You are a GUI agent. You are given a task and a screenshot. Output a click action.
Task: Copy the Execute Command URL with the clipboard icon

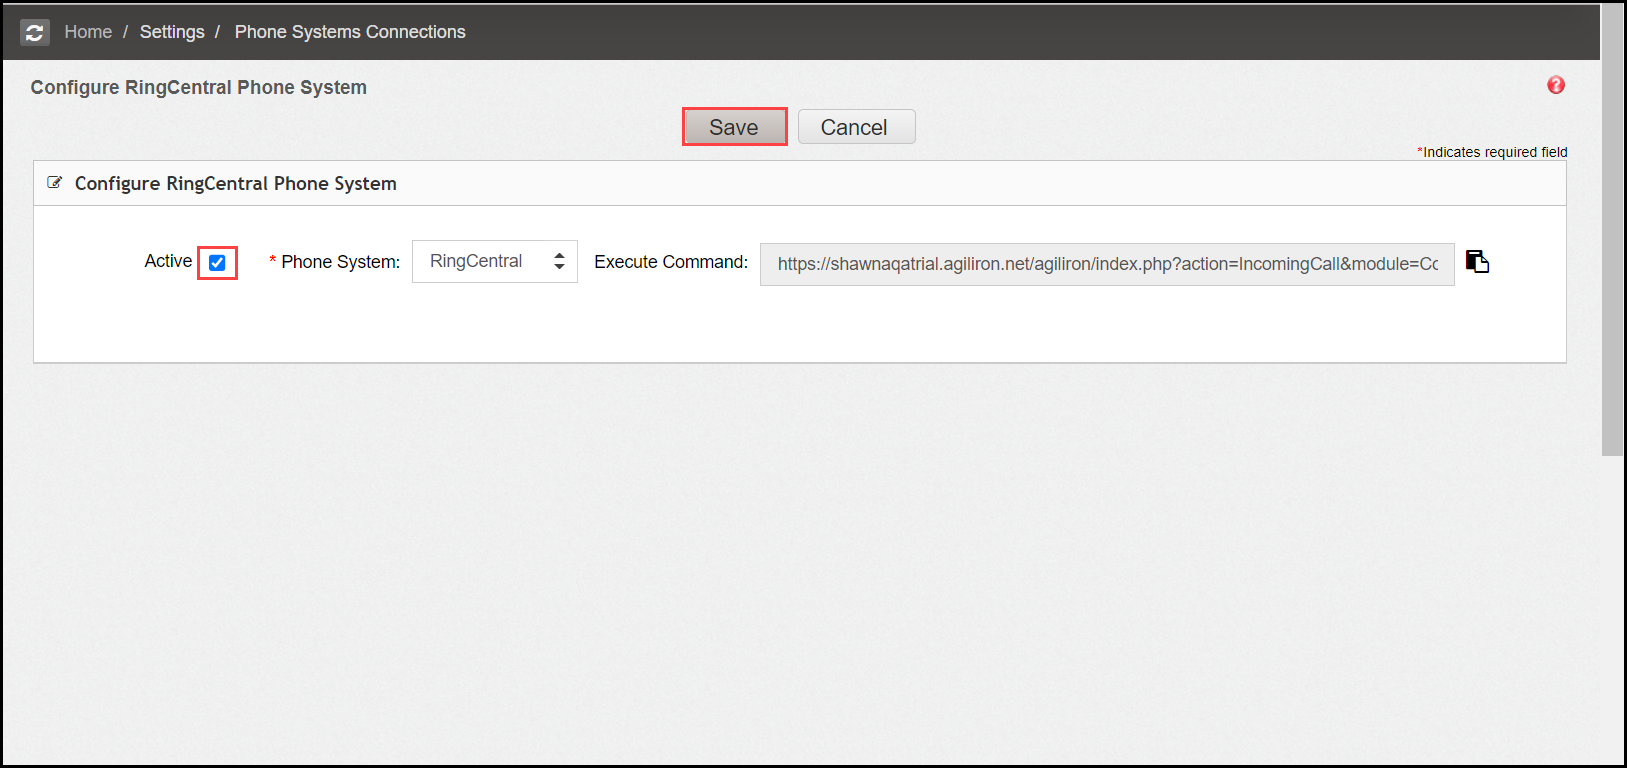(x=1477, y=261)
